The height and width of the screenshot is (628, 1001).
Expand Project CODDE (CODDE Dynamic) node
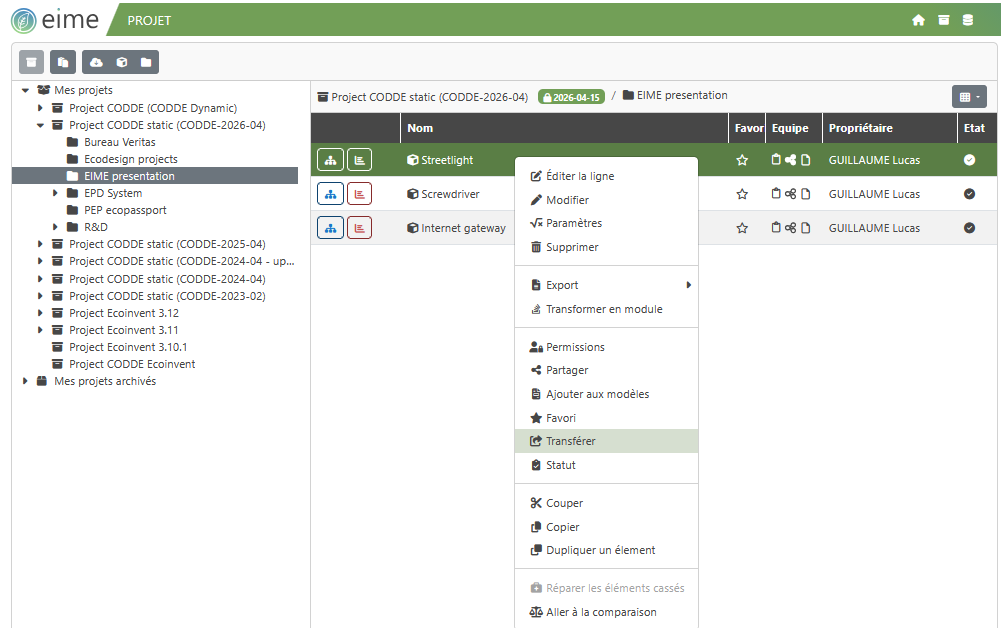[x=40, y=108]
